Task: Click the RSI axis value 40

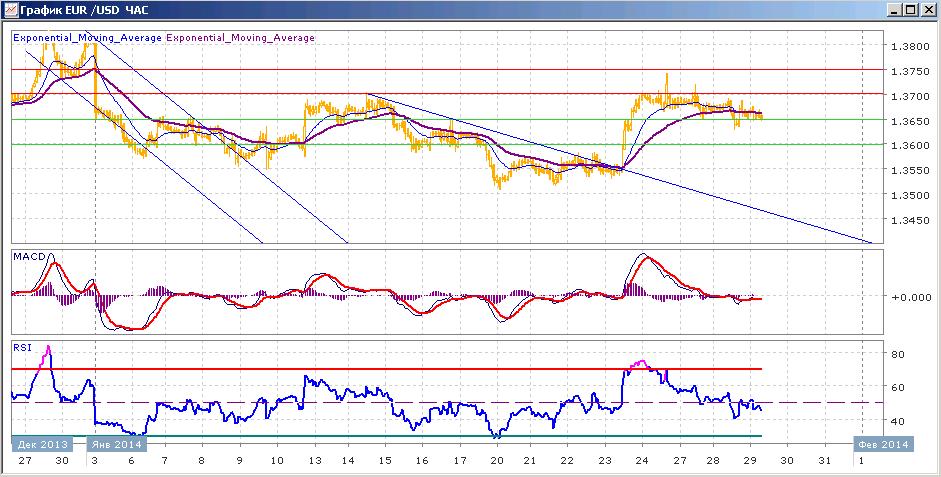Action: point(897,421)
